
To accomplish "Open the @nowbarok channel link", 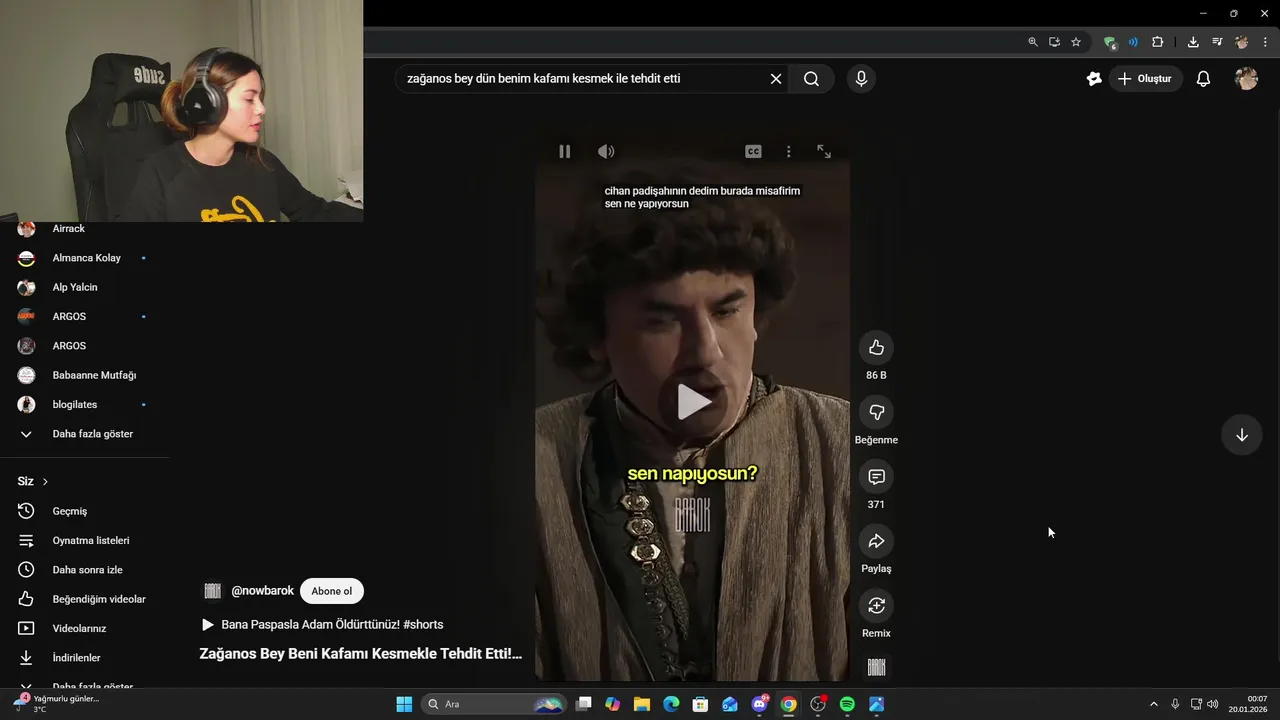I will click(262, 591).
